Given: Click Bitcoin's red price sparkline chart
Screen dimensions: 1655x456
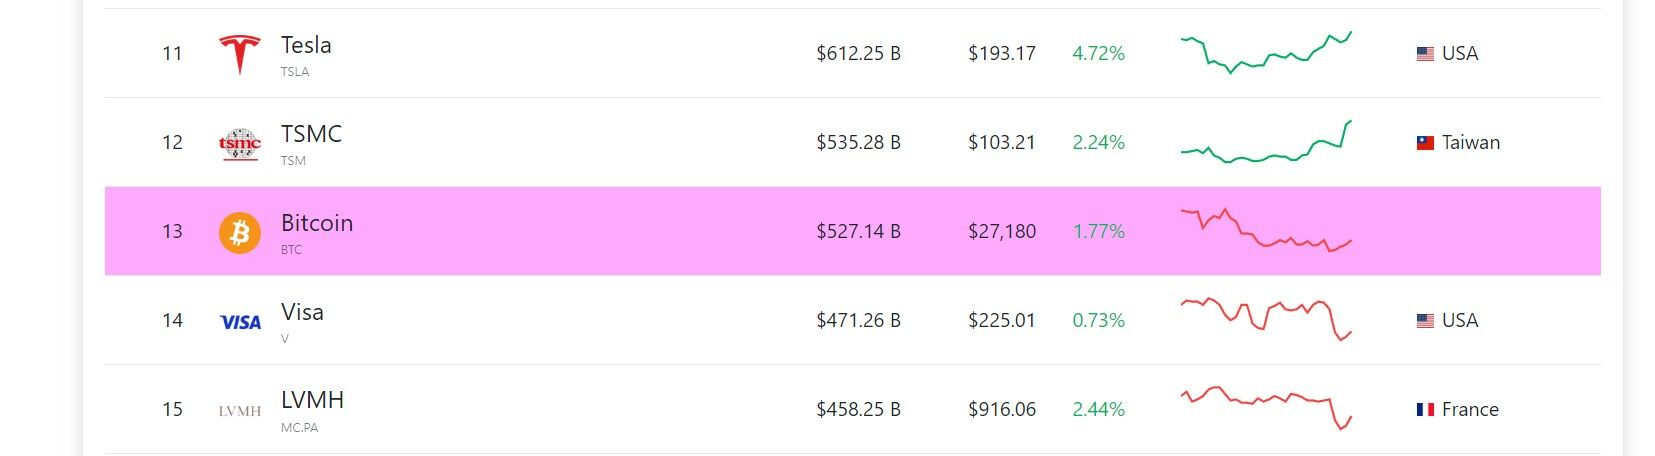Looking at the screenshot, I should coord(1266,231).
